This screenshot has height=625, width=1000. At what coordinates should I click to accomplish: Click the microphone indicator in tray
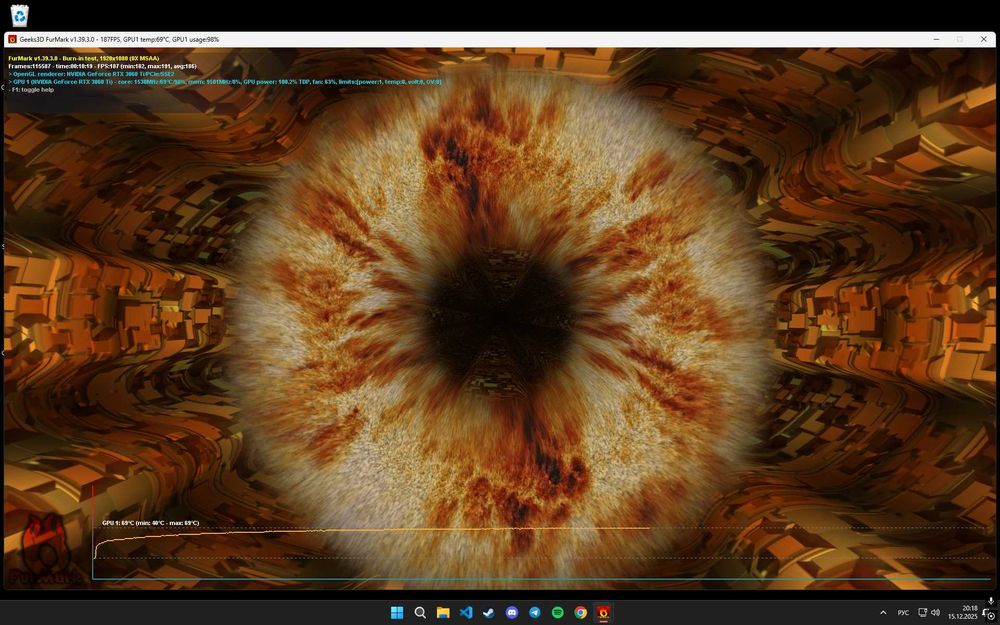point(990,601)
